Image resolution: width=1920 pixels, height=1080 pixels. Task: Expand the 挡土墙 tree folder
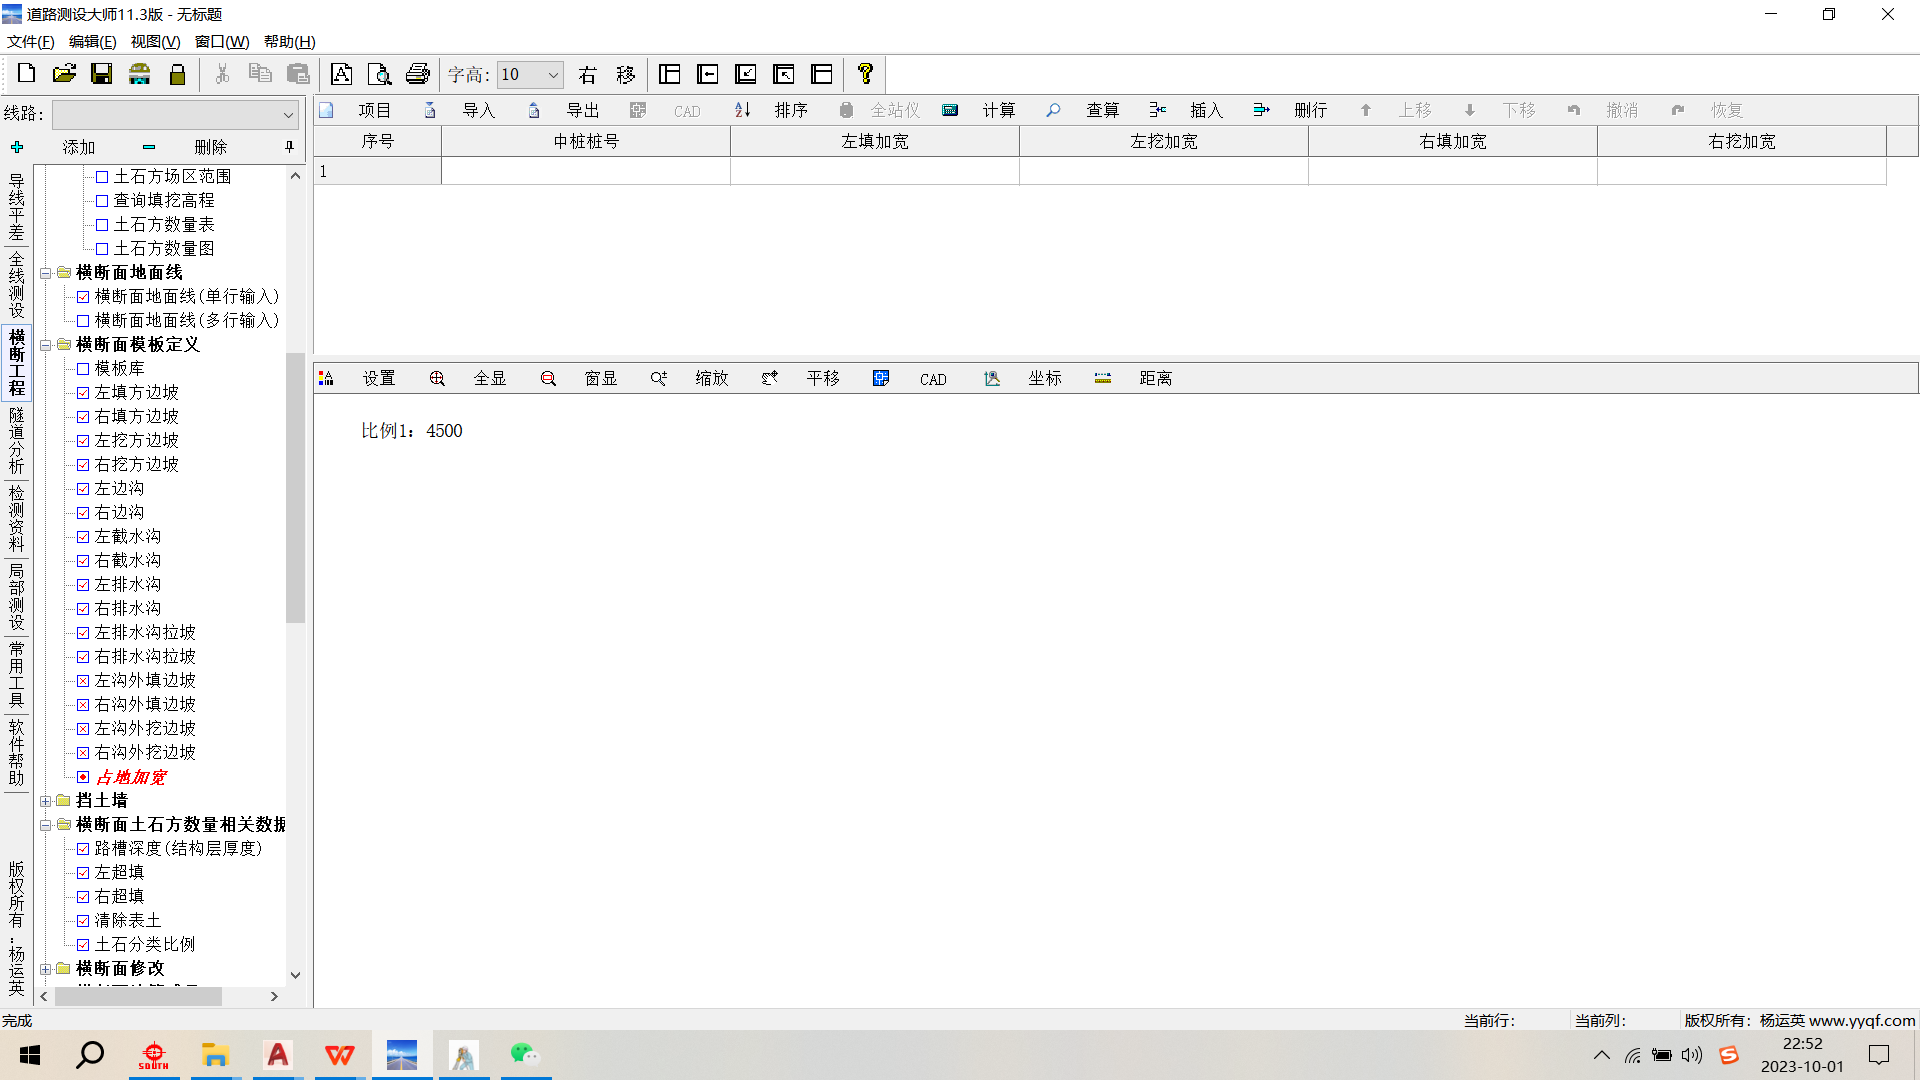pos(45,801)
